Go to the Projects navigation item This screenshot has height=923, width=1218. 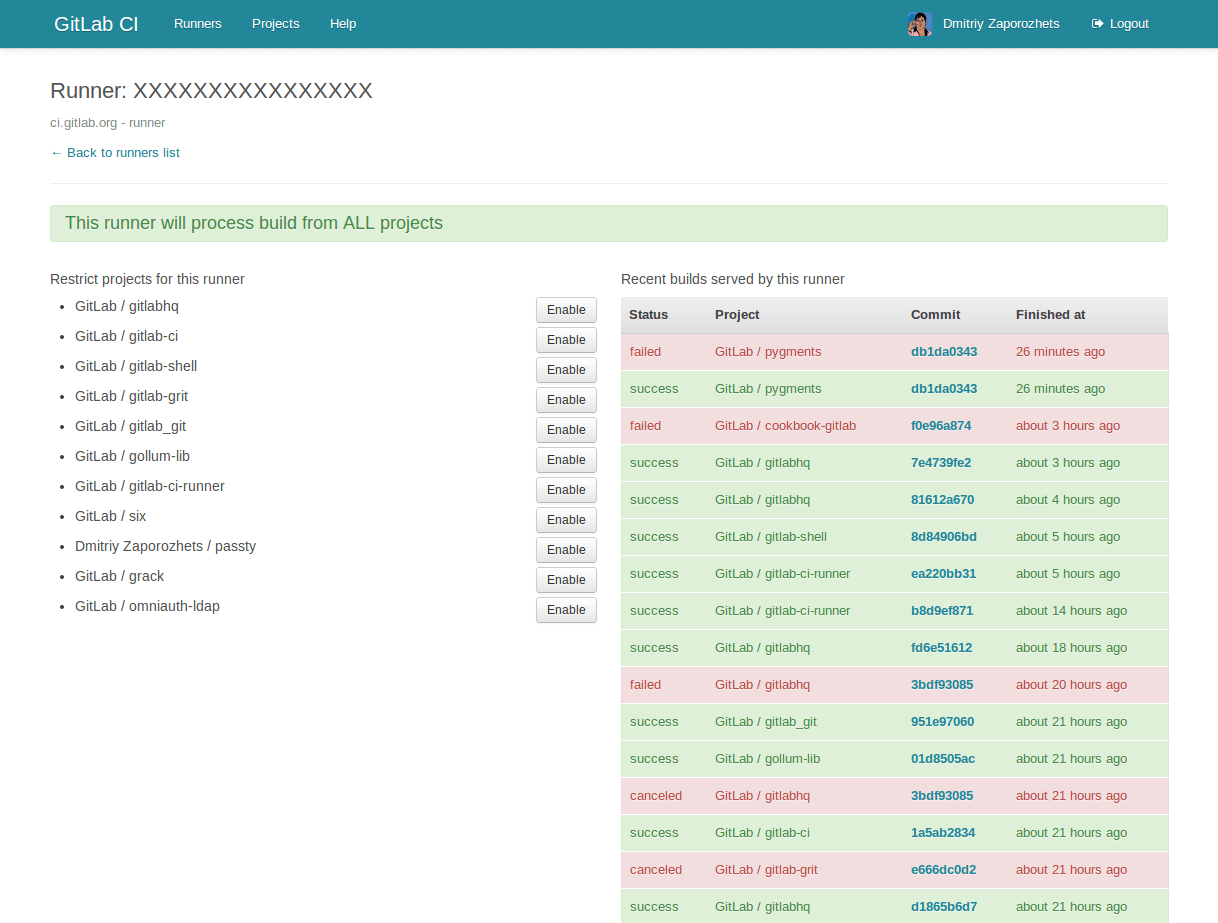(x=276, y=24)
